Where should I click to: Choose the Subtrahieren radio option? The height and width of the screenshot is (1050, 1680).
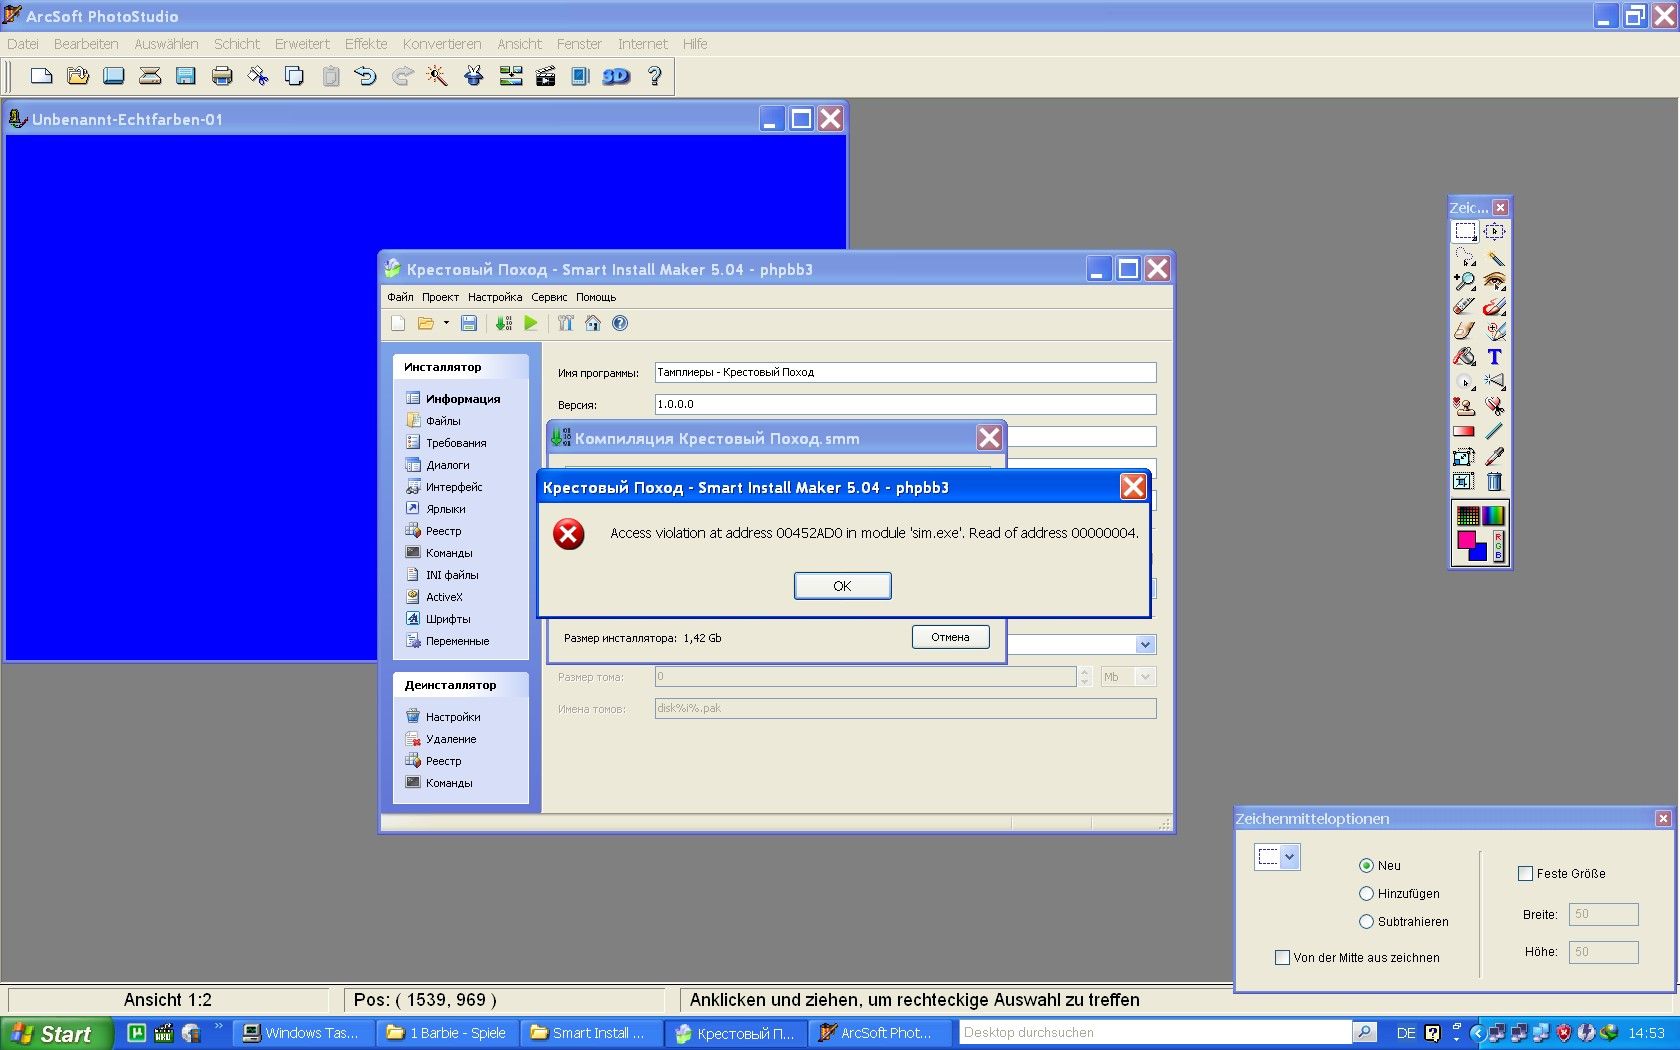(x=1366, y=921)
